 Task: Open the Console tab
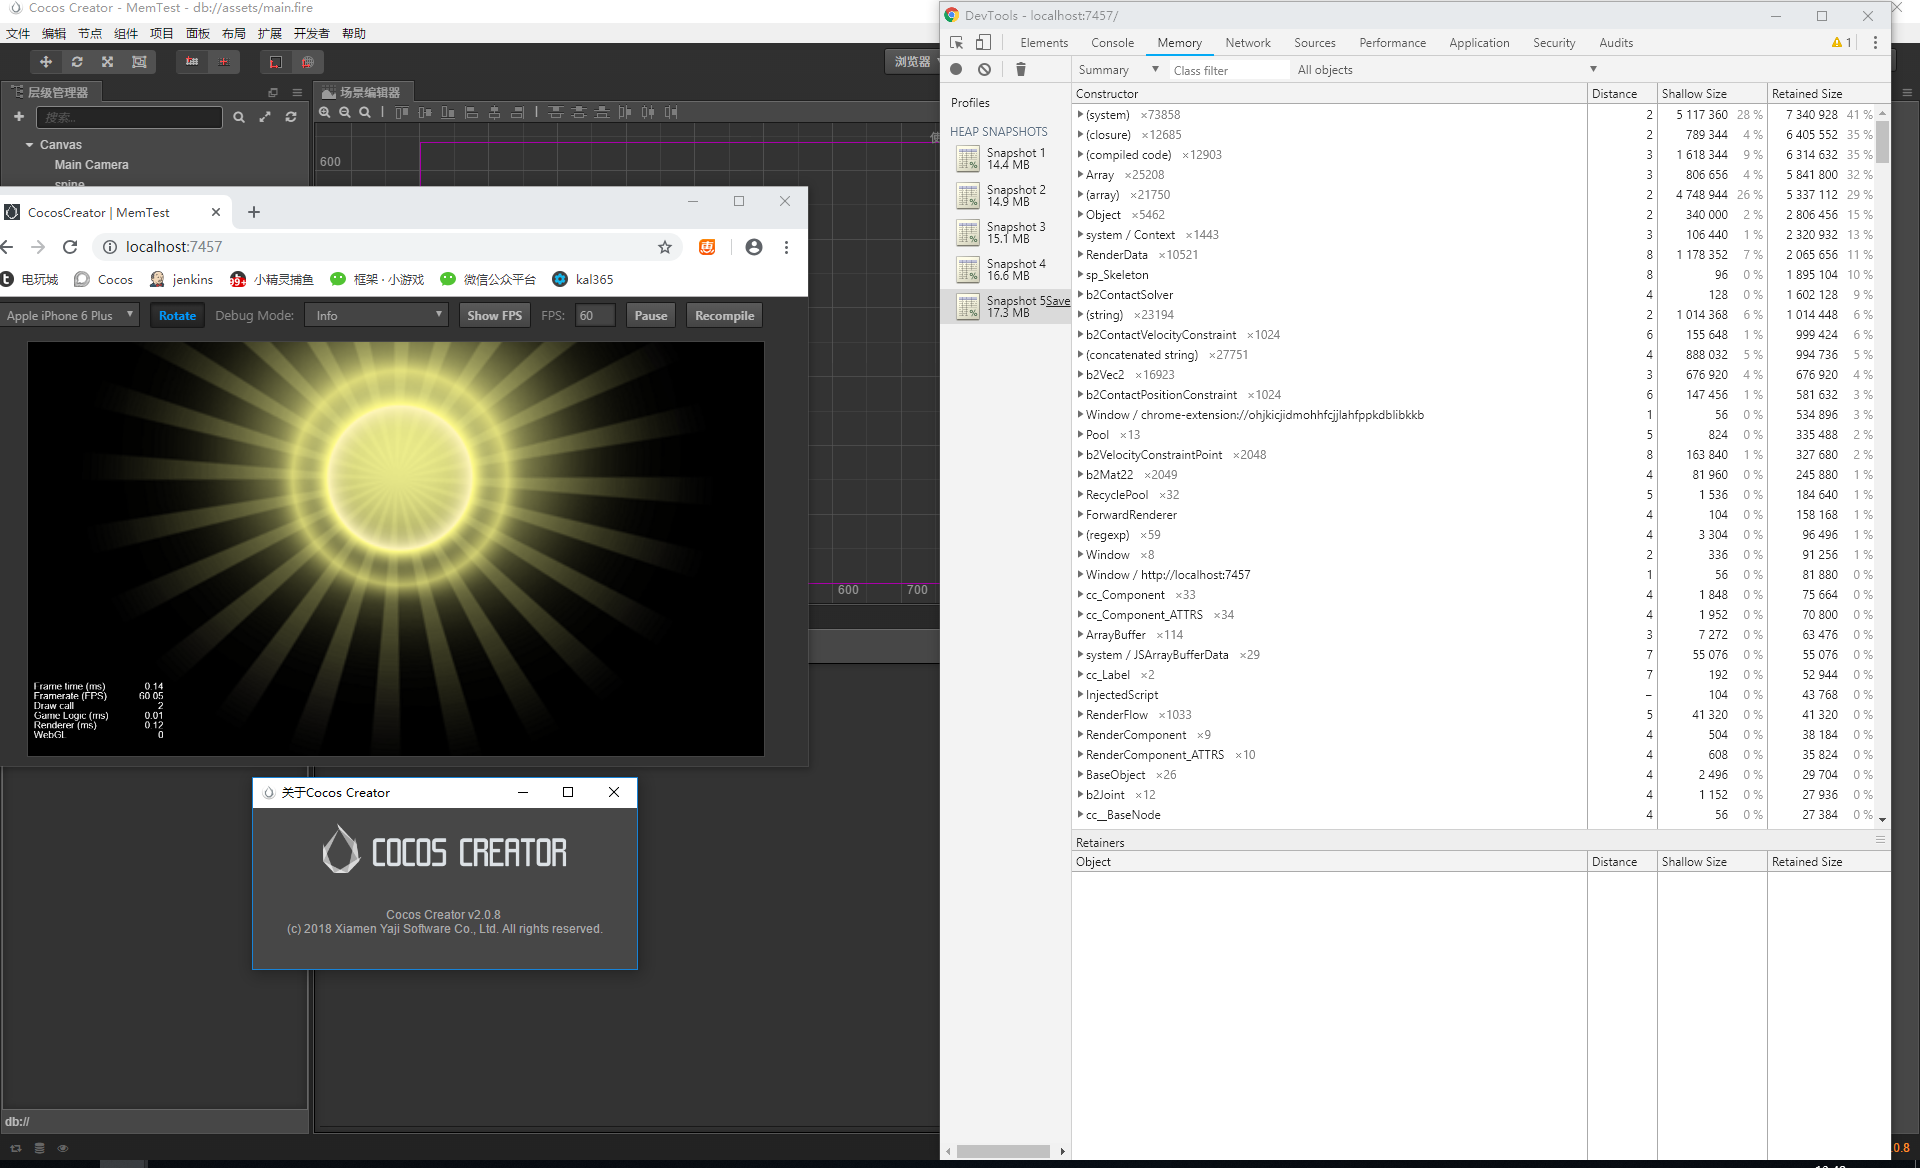tap(1112, 43)
